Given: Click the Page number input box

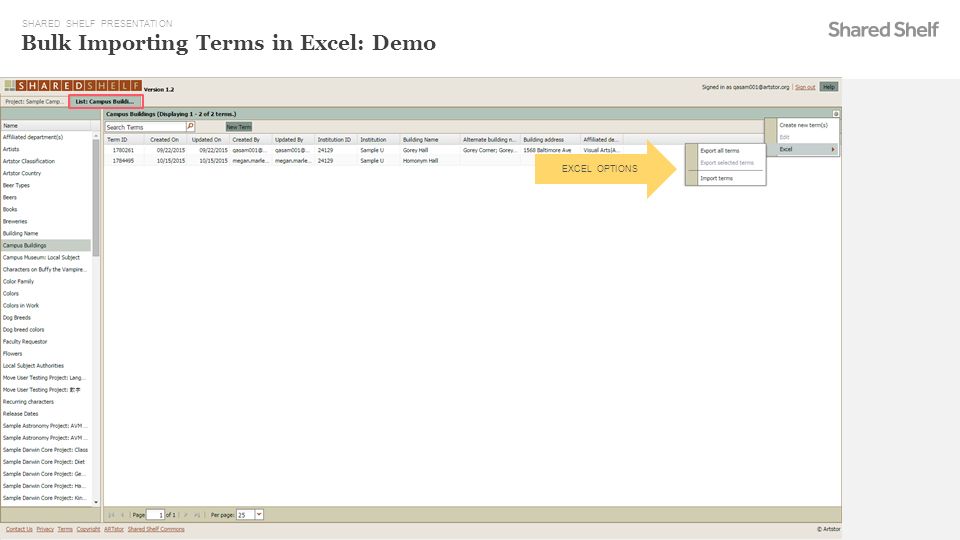Looking at the screenshot, I should point(155,515).
